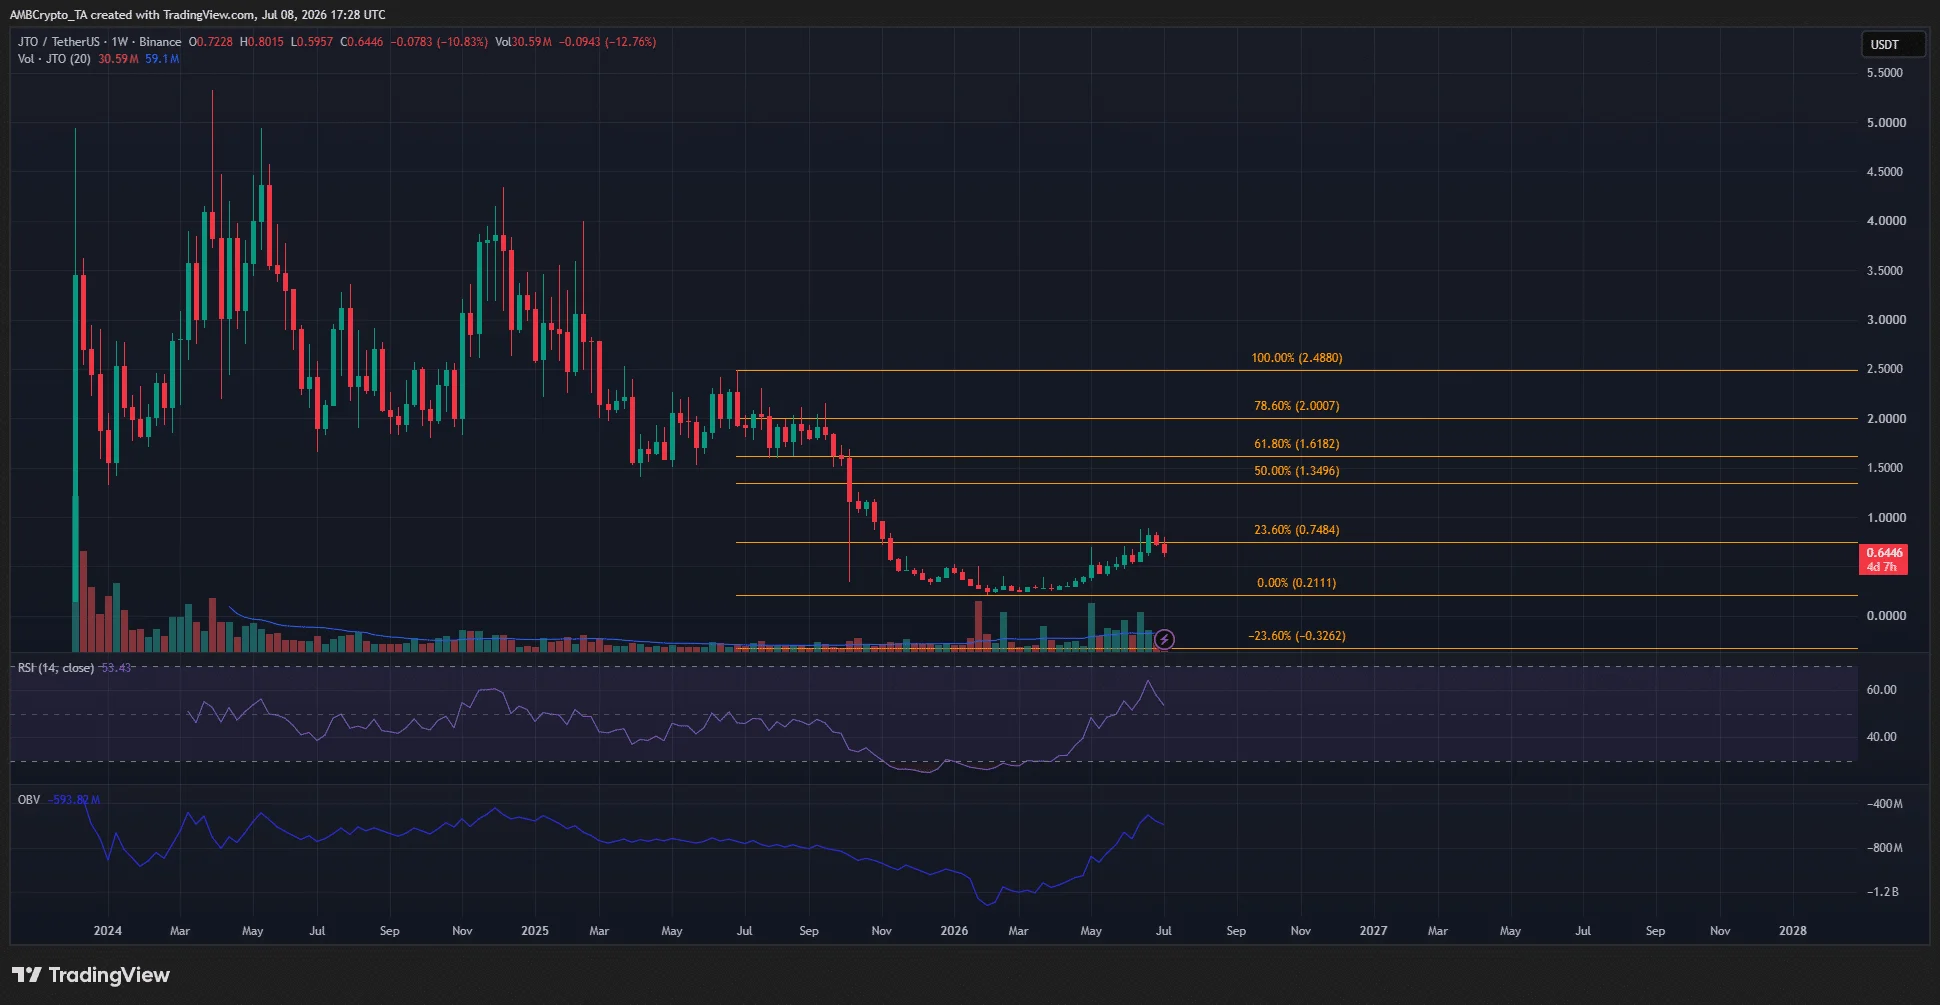Click the current price label 0.6446
This screenshot has height=1005, width=1940.
point(1883,559)
